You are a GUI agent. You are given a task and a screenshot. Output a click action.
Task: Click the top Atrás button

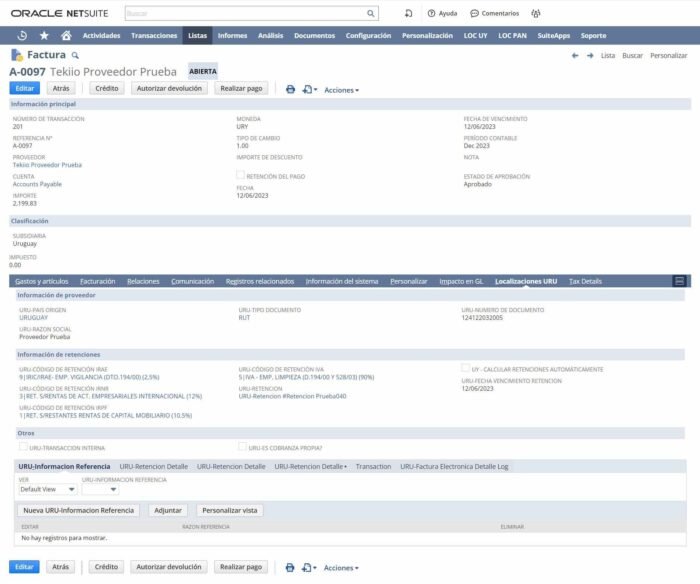61,88
